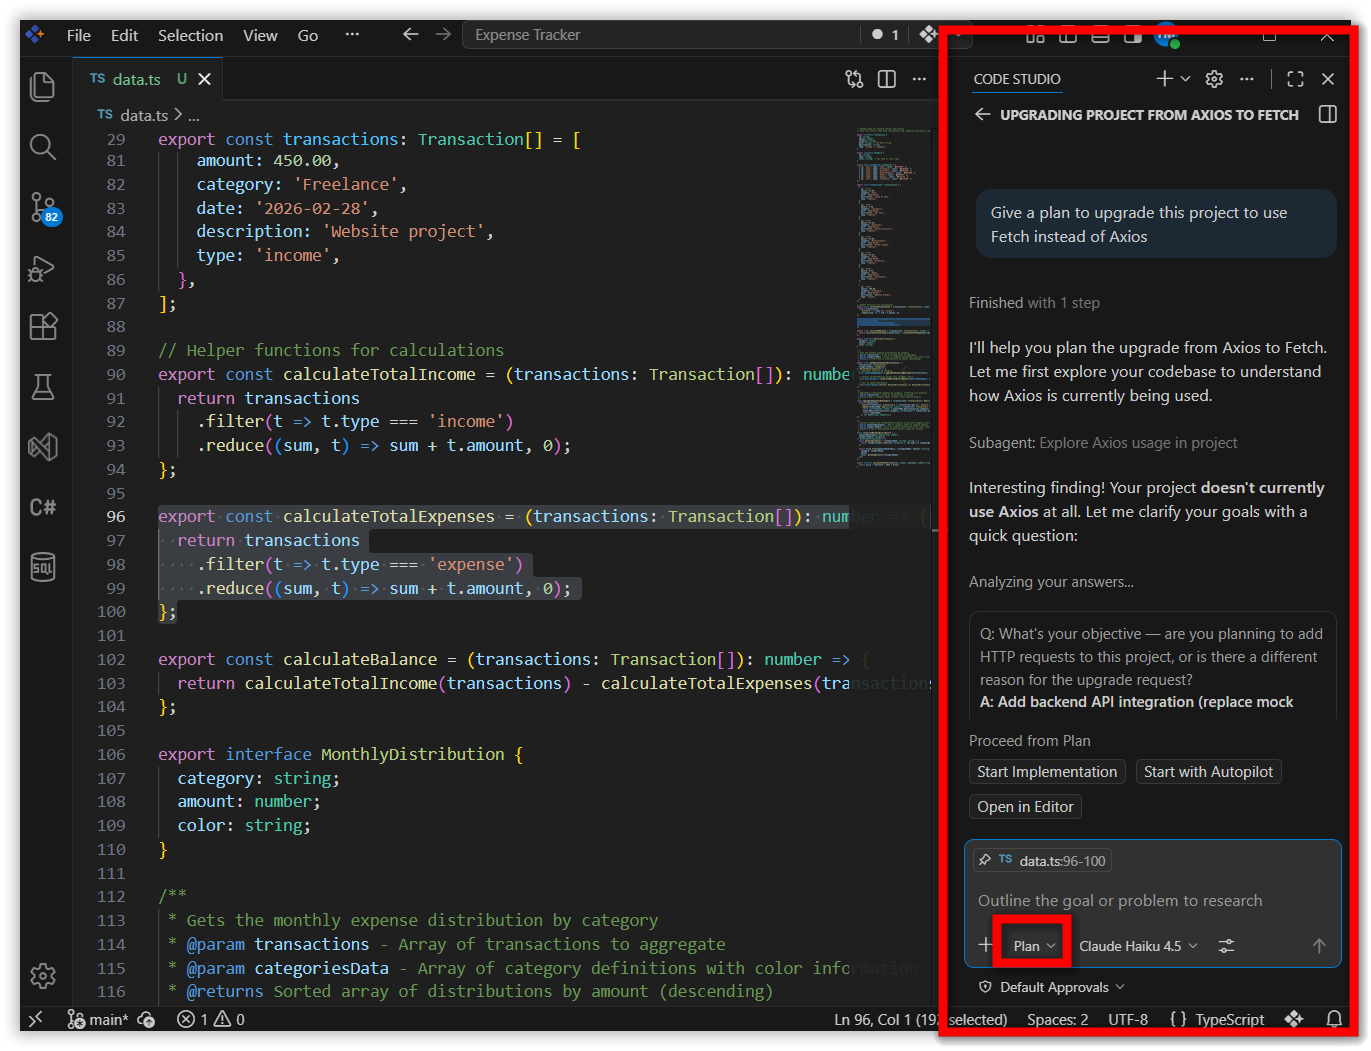Expand the overflow menu in the title bar

pos(352,35)
